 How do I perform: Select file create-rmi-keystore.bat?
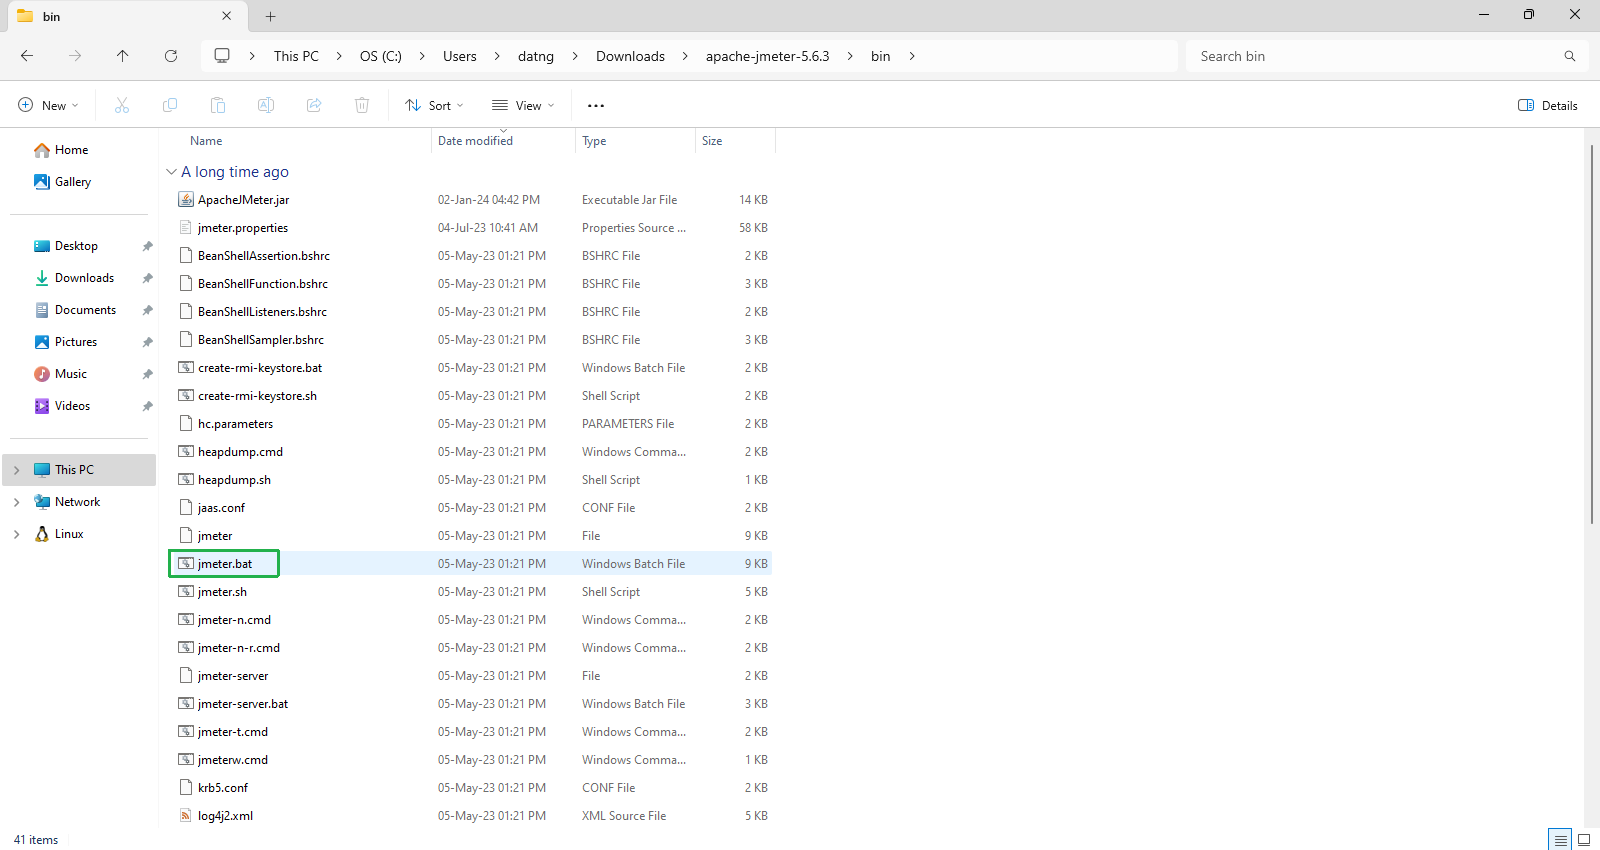pos(260,368)
